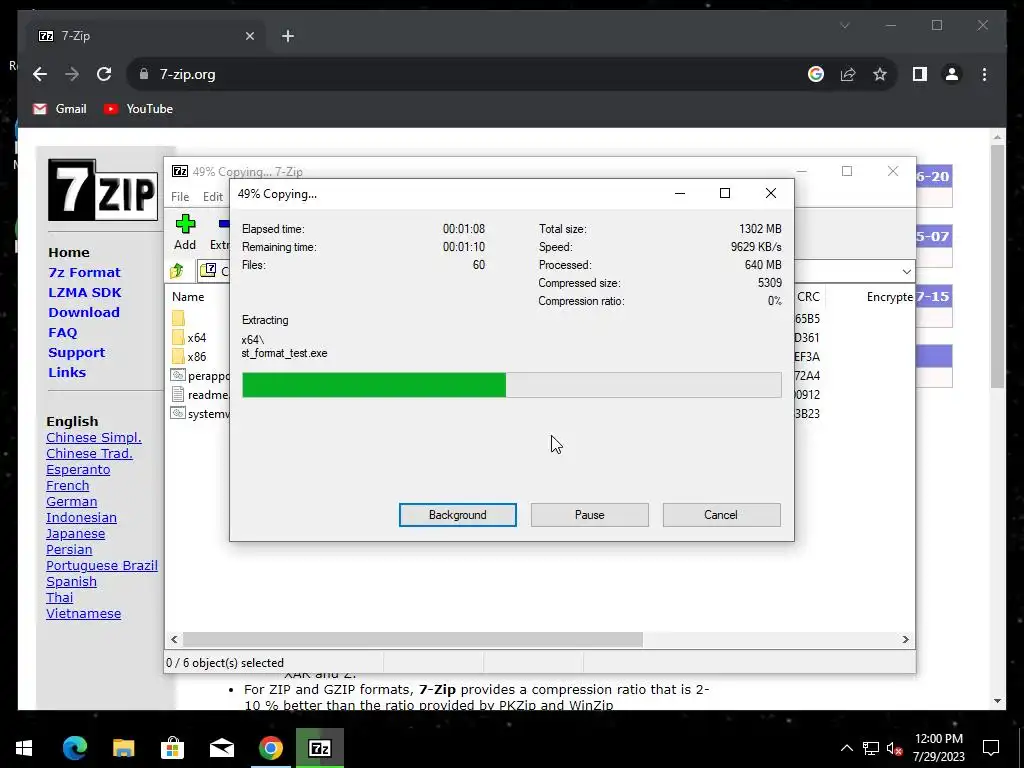The height and width of the screenshot is (768, 1024).
Task: Click the Speed value 9629 KB/s
Action: (756, 247)
